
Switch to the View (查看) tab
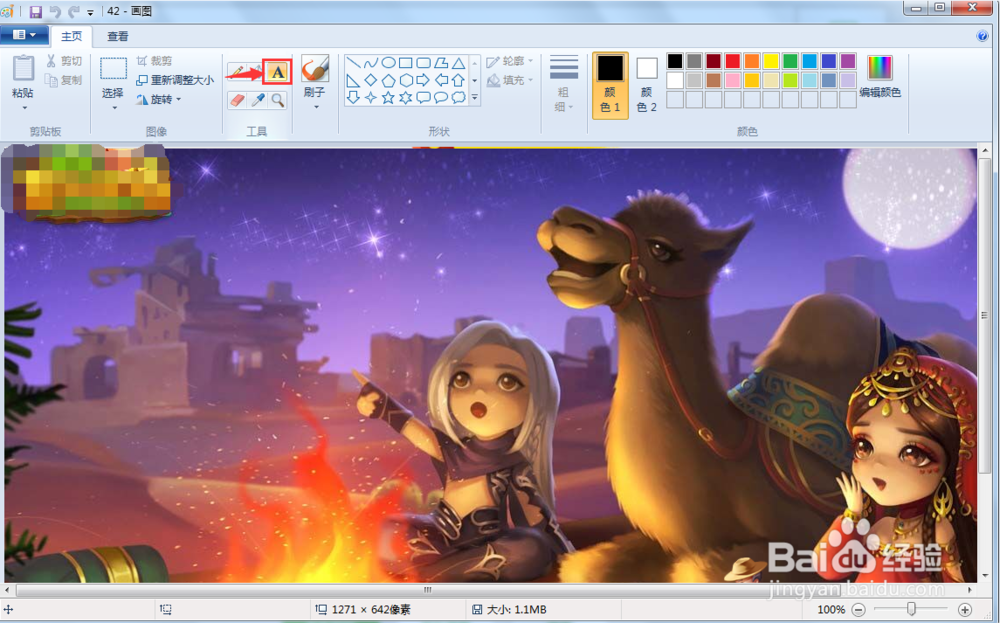[x=117, y=36]
